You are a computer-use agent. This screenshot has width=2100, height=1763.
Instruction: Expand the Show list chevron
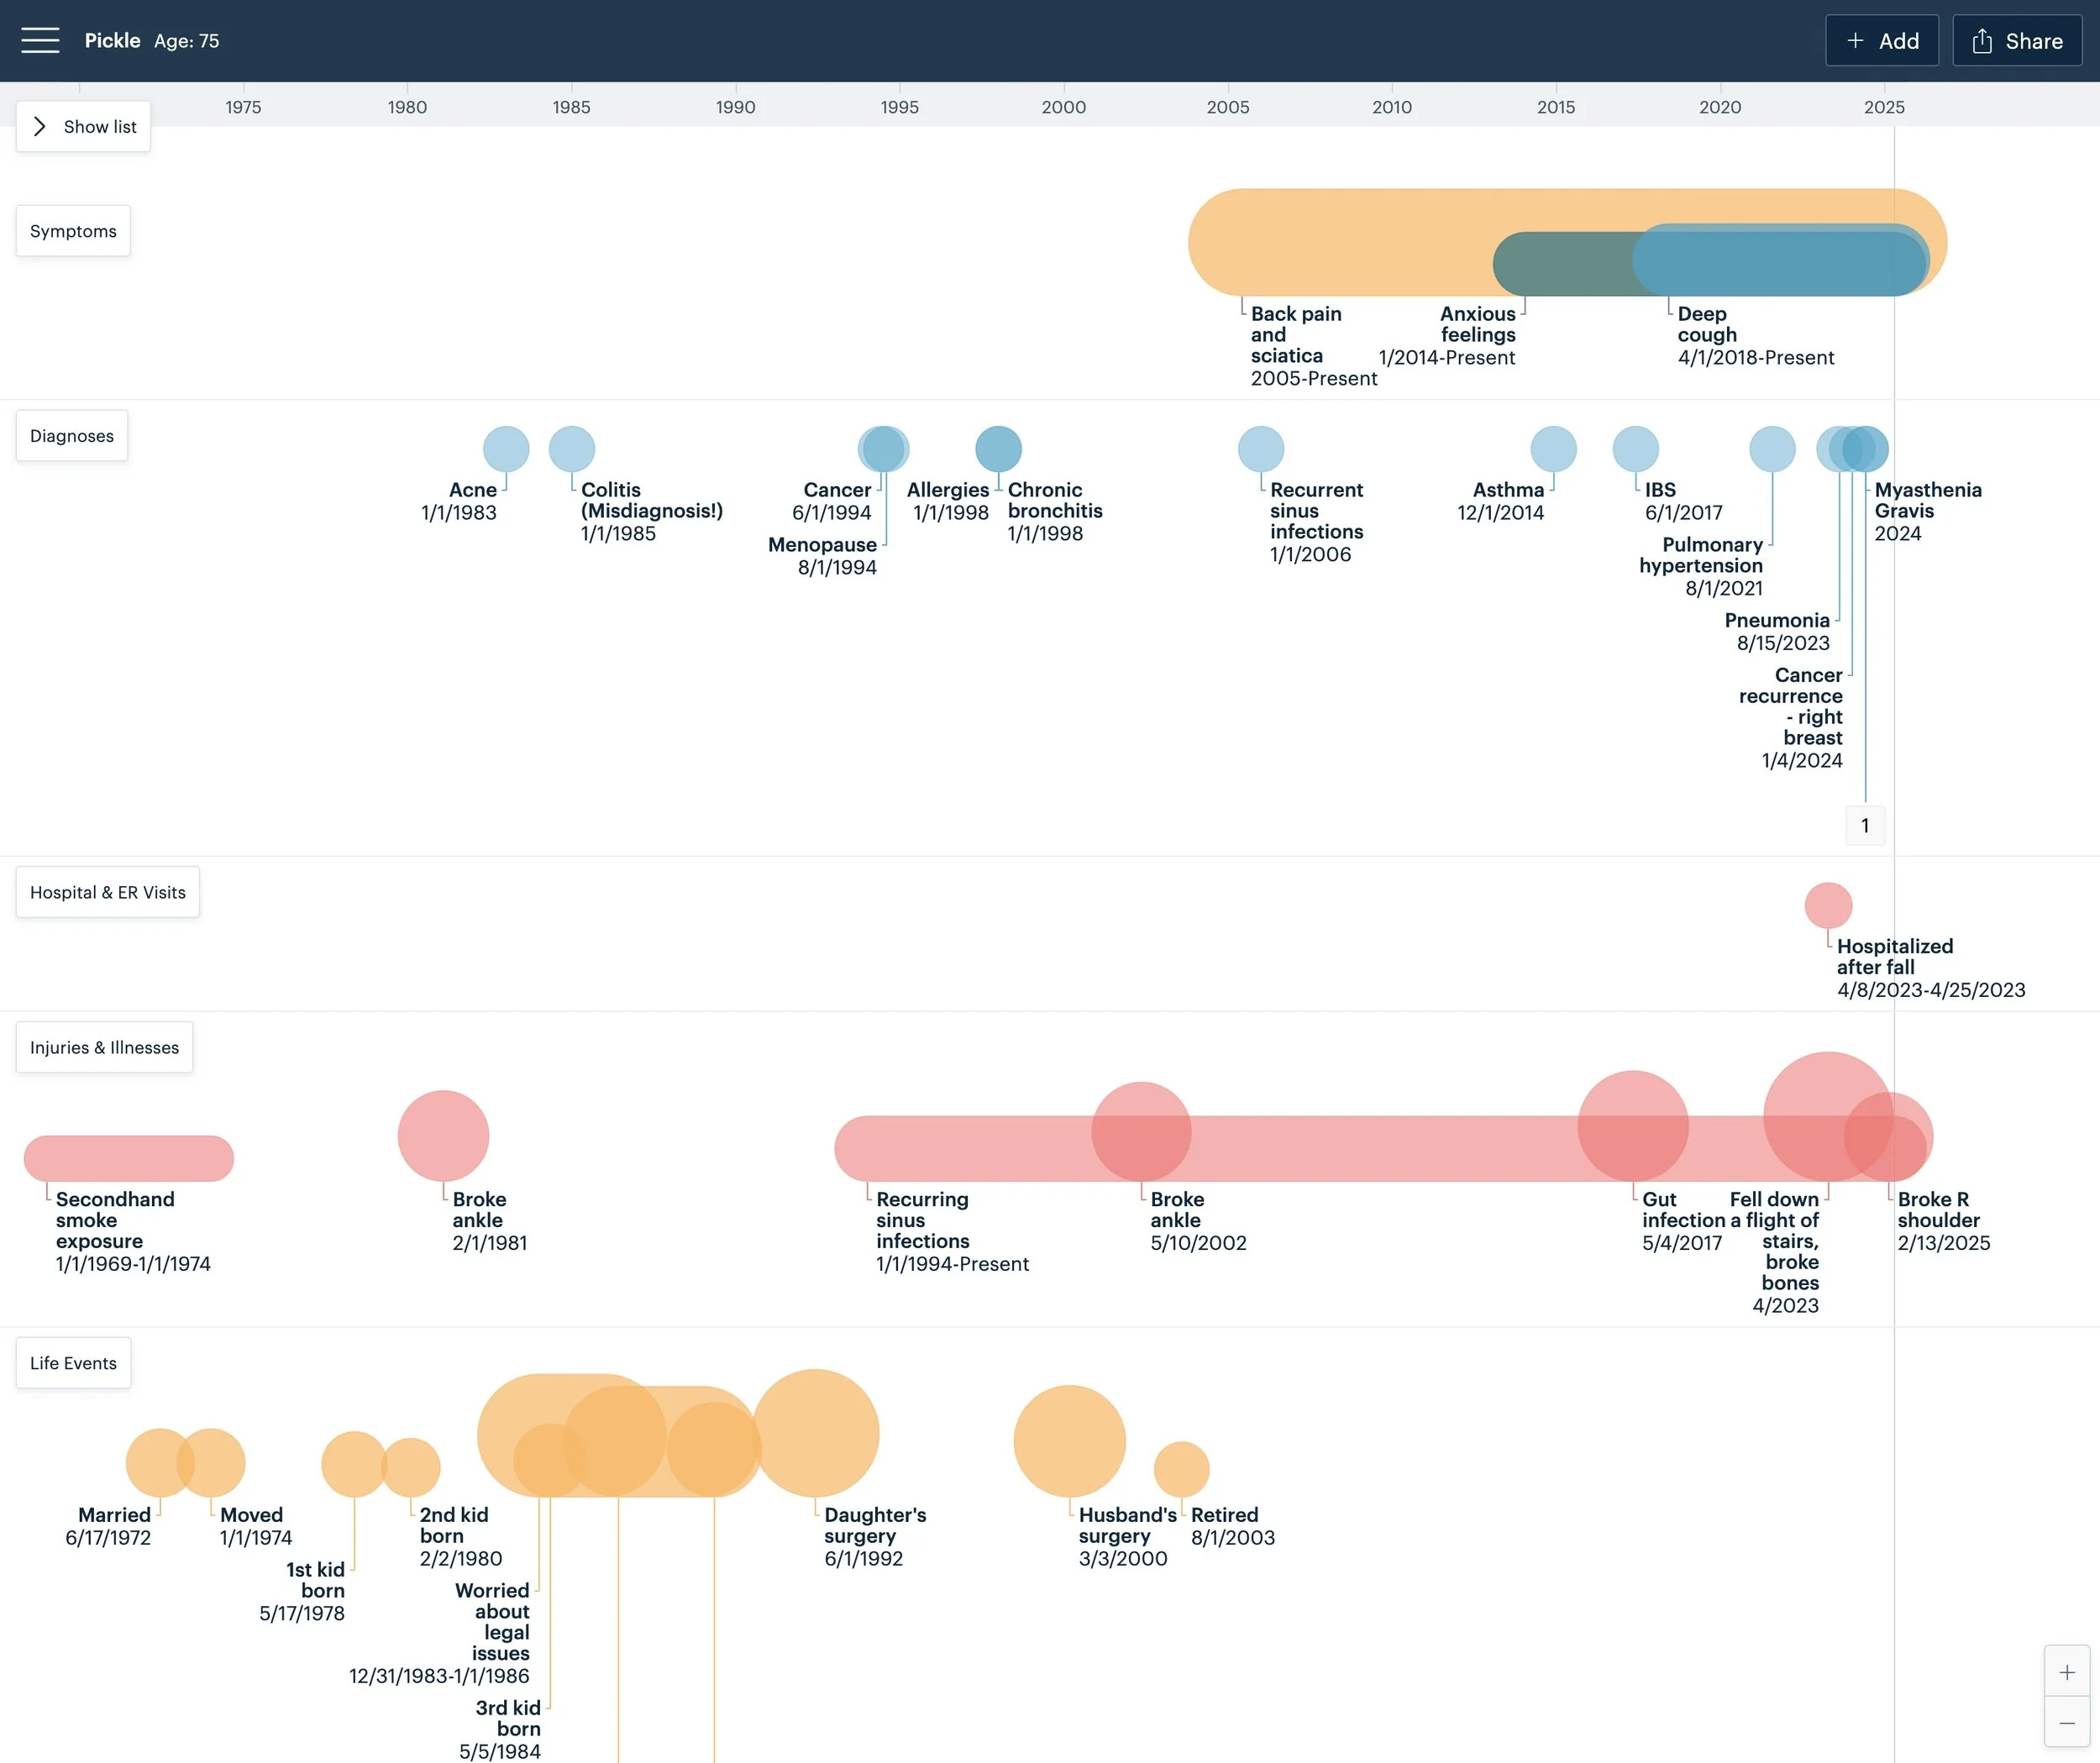click(x=39, y=127)
